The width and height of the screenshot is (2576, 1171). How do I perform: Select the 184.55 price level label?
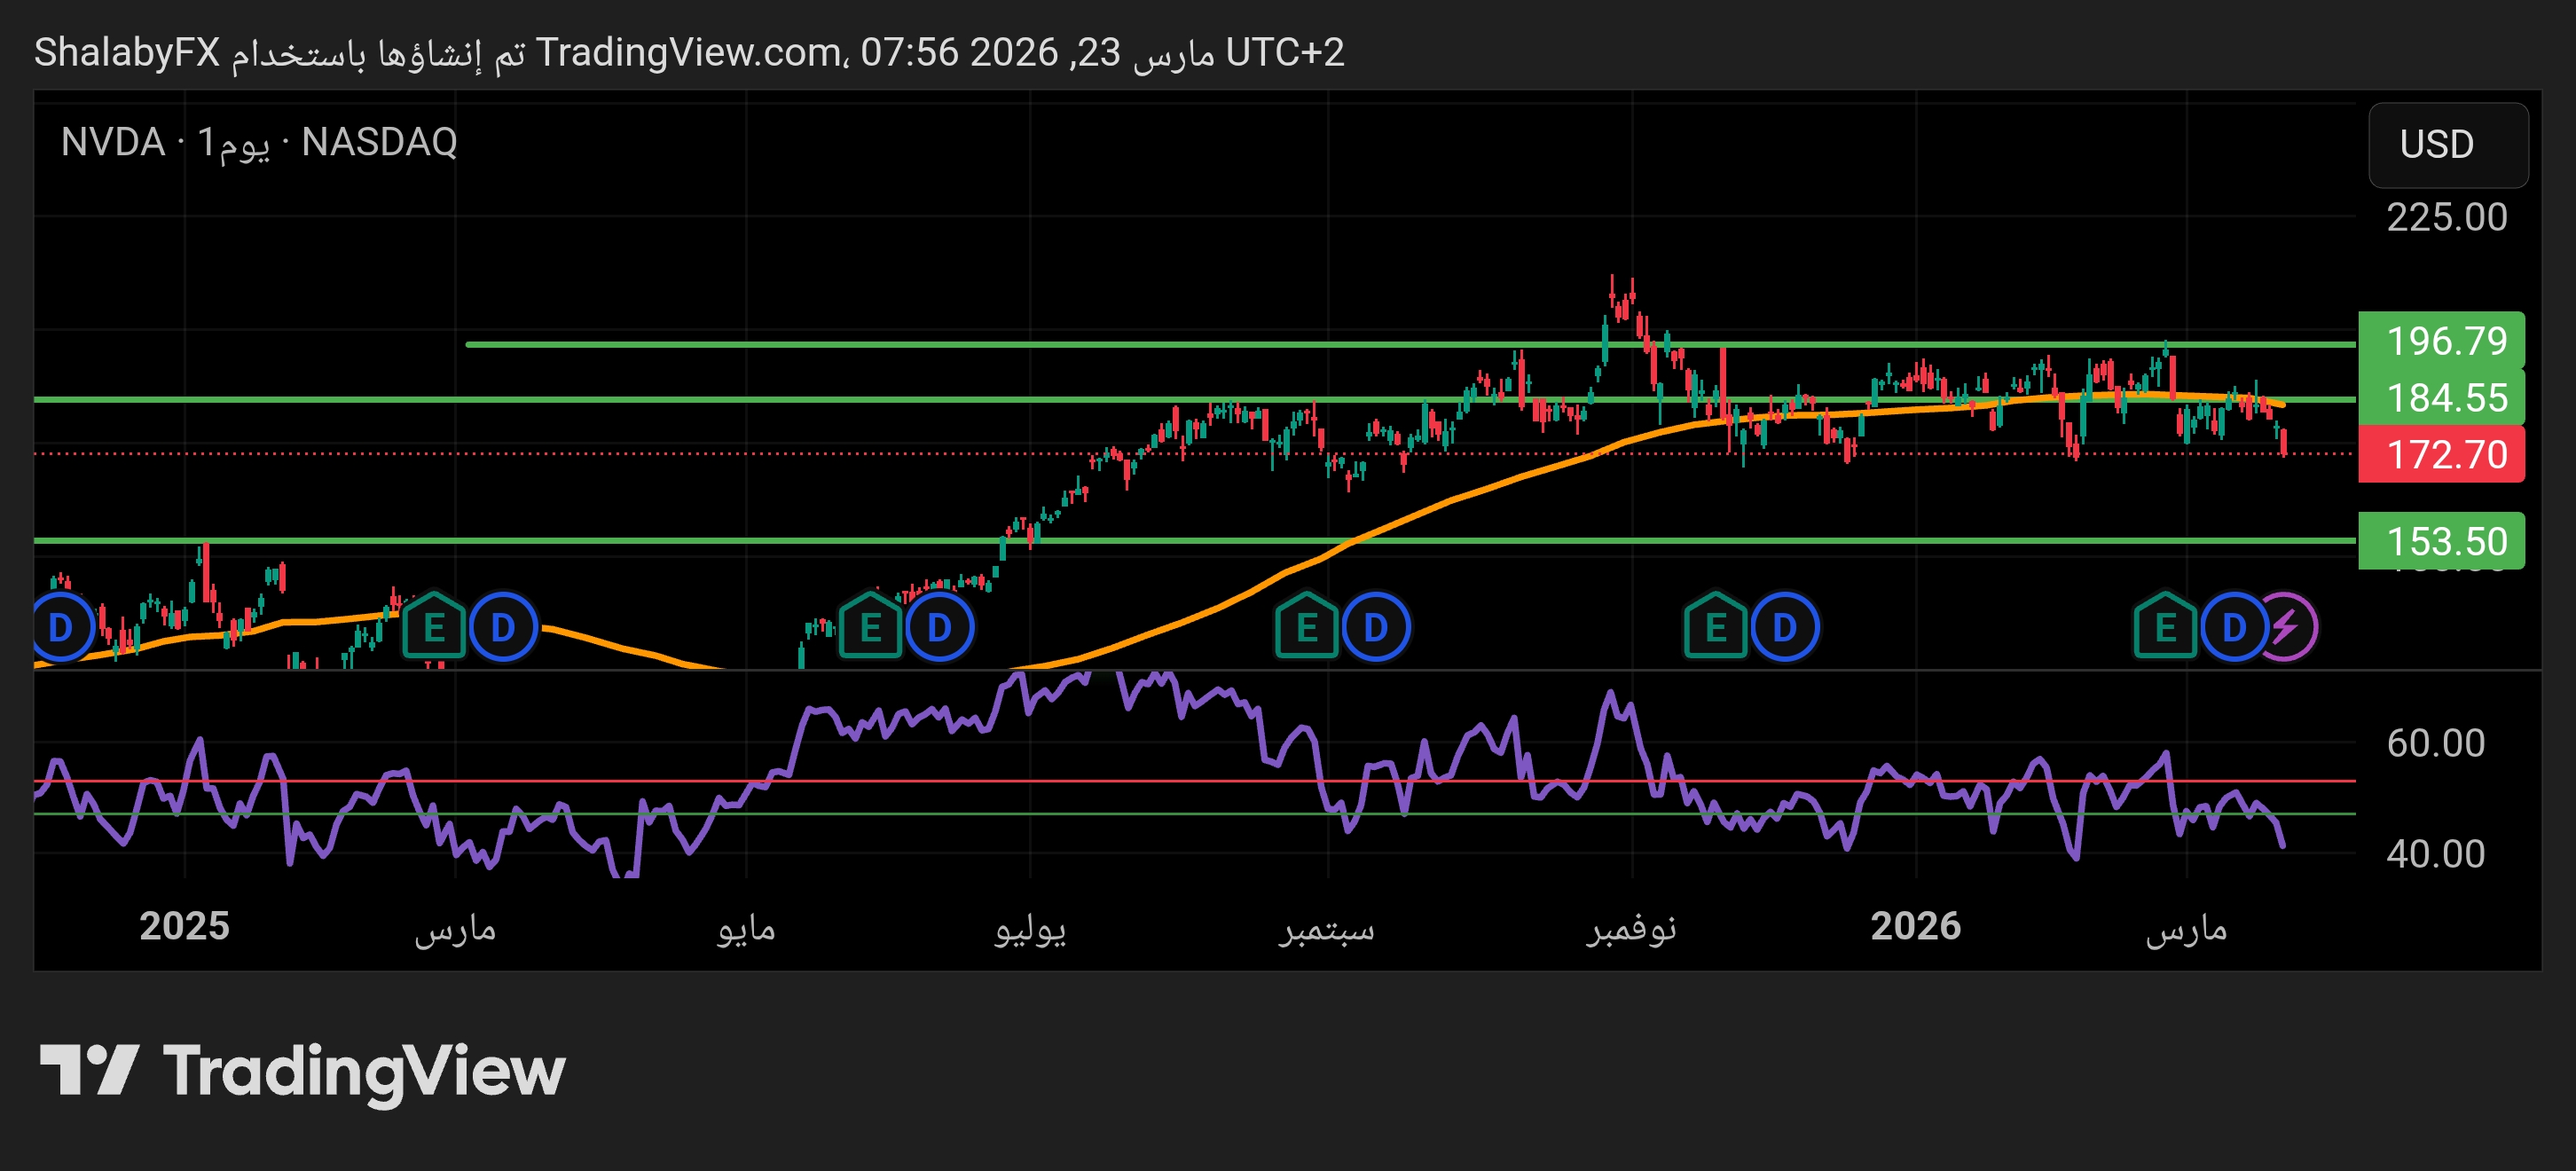point(2441,398)
